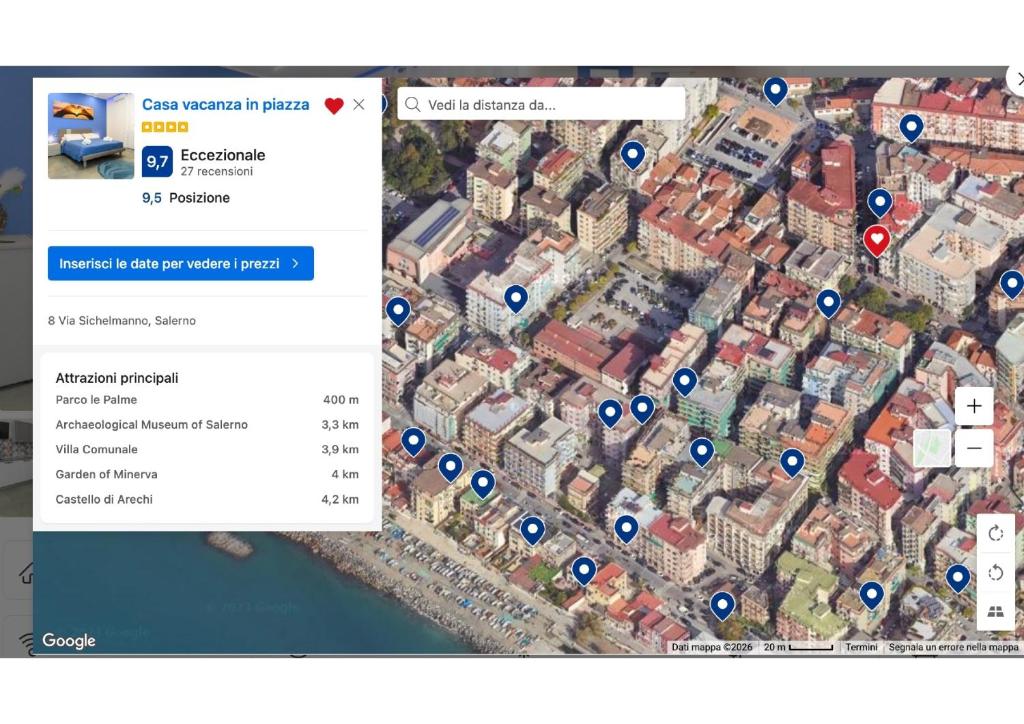Toggle the map scale 20 m indicator

798,647
